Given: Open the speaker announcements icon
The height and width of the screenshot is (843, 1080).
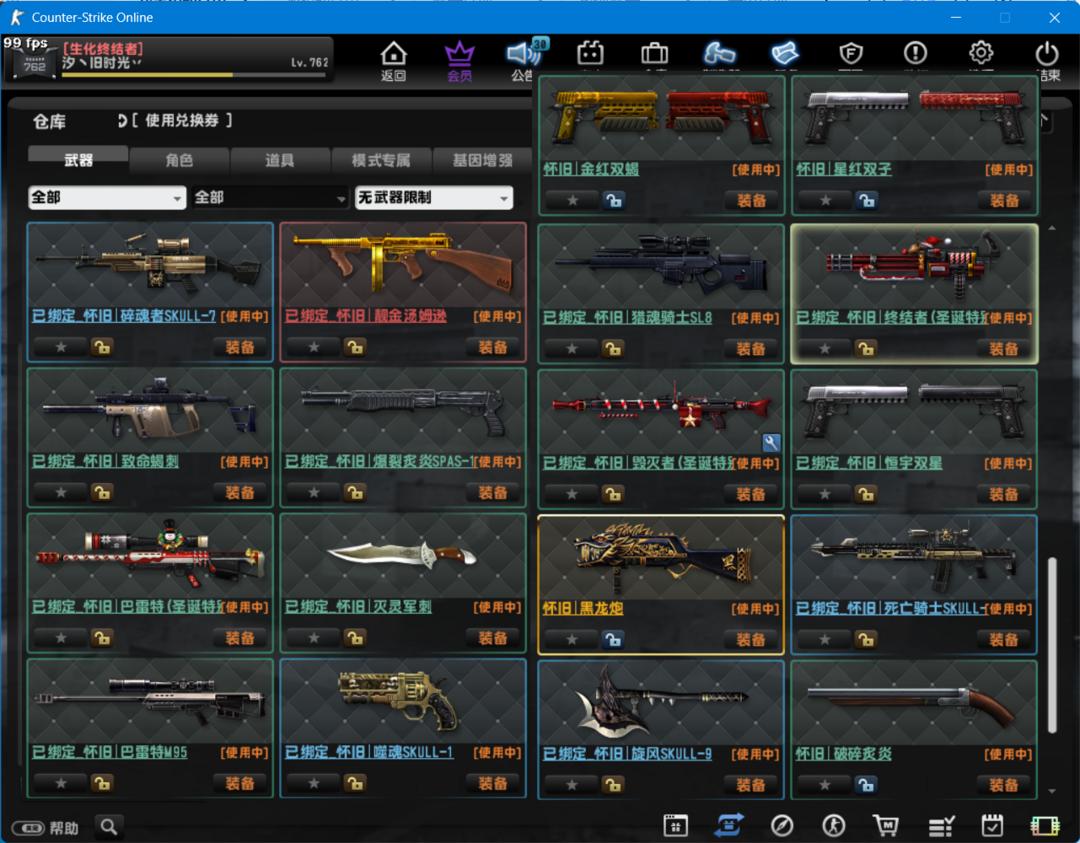Looking at the screenshot, I should pyautogui.click(x=523, y=53).
